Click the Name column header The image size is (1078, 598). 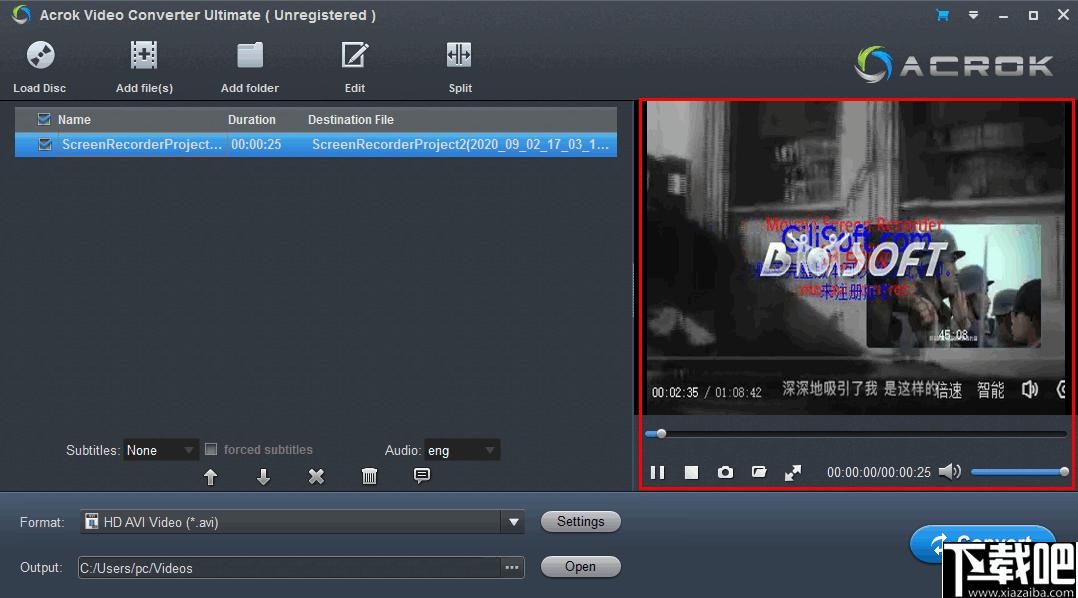click(74, 120)
